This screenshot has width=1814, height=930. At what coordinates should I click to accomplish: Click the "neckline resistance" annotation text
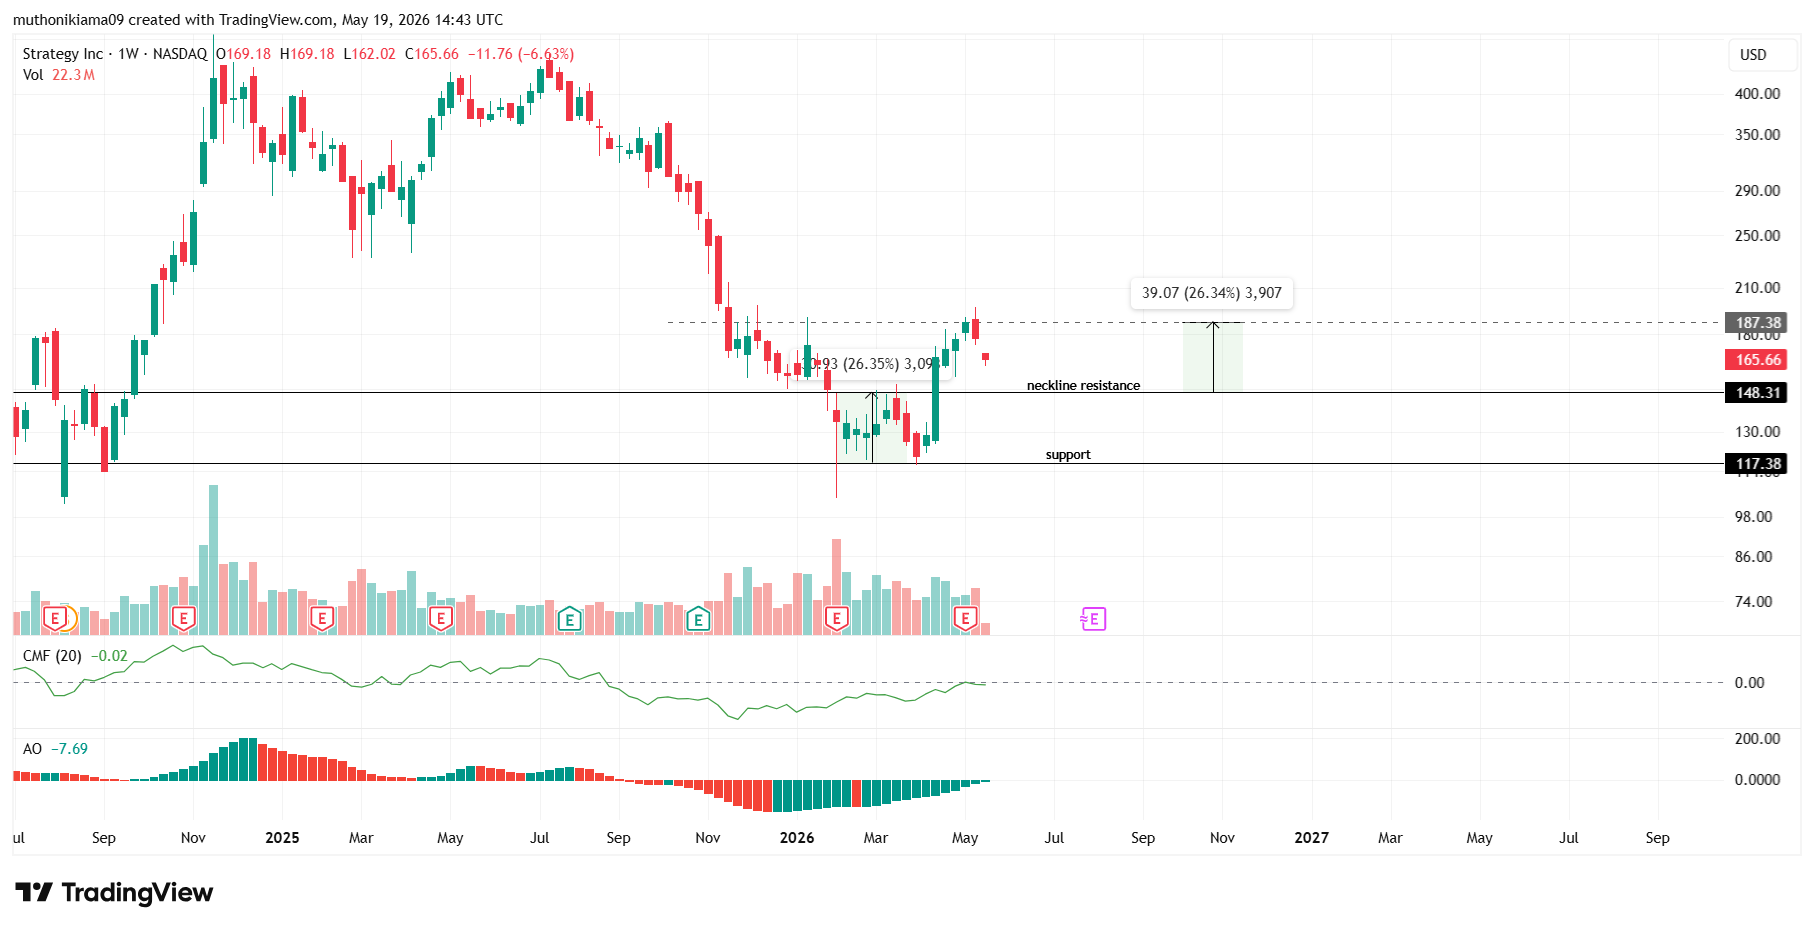coord(1083,386)
